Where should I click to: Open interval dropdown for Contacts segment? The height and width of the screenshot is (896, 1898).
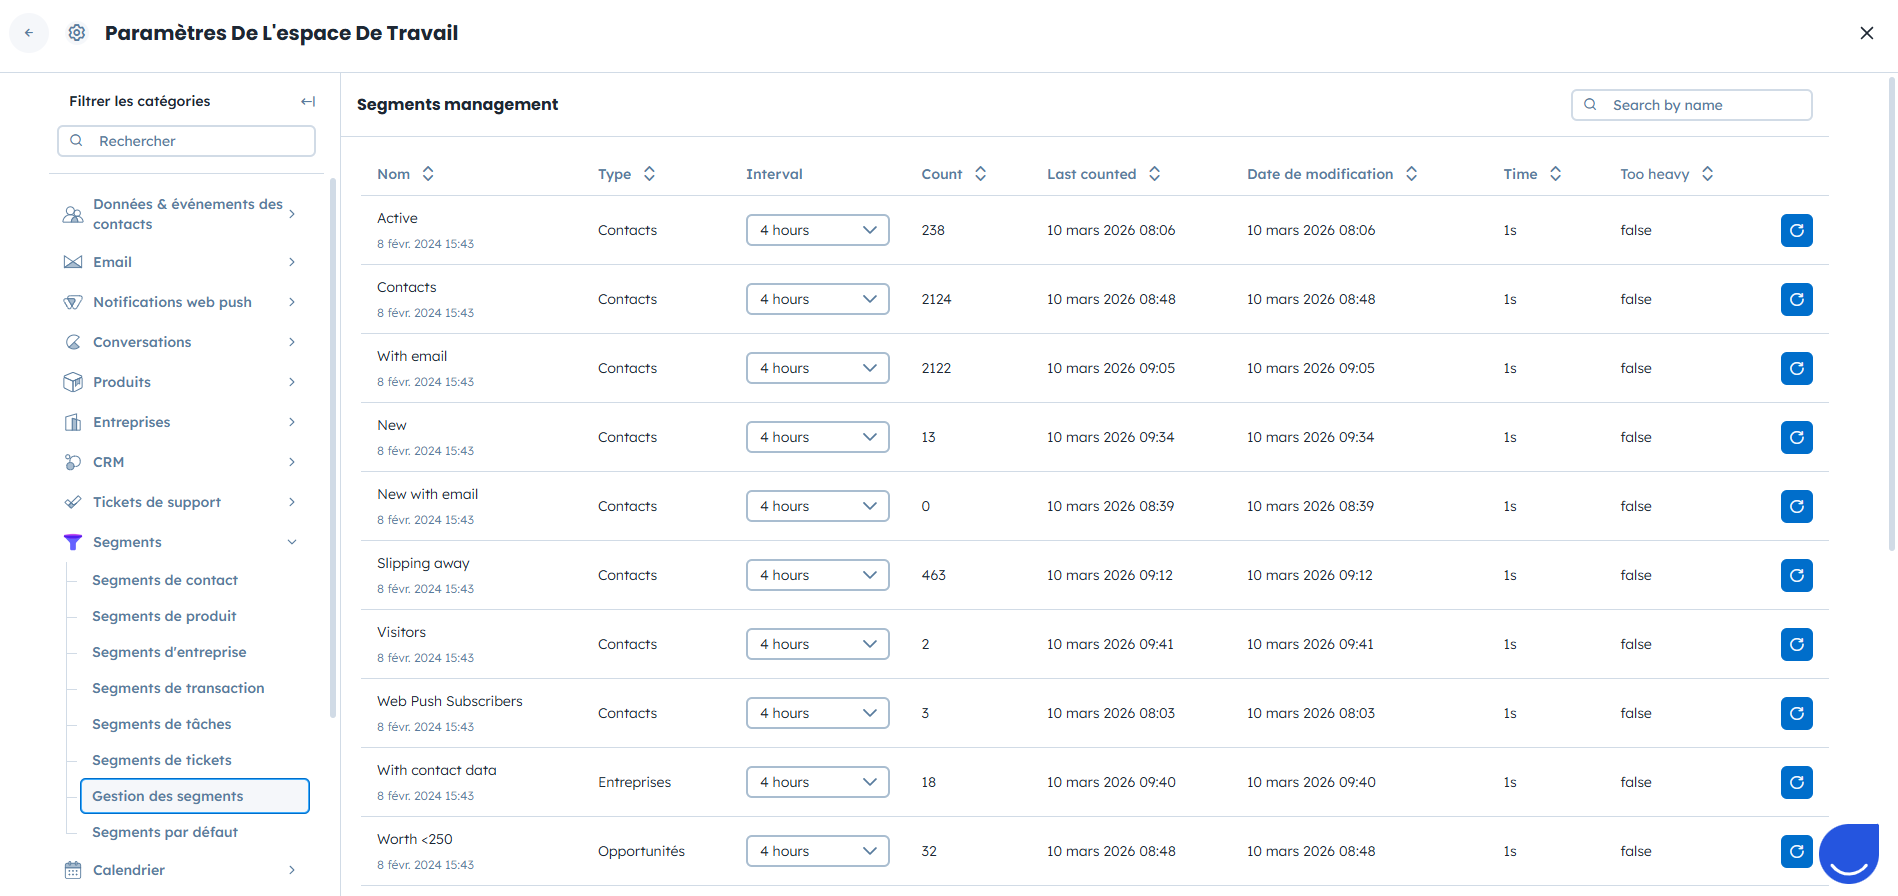(817, 299)
